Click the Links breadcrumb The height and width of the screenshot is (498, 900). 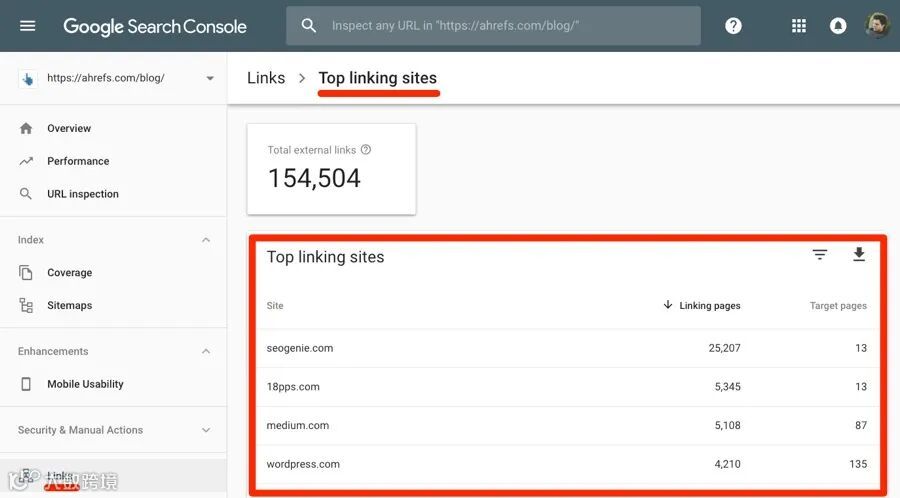266,78
